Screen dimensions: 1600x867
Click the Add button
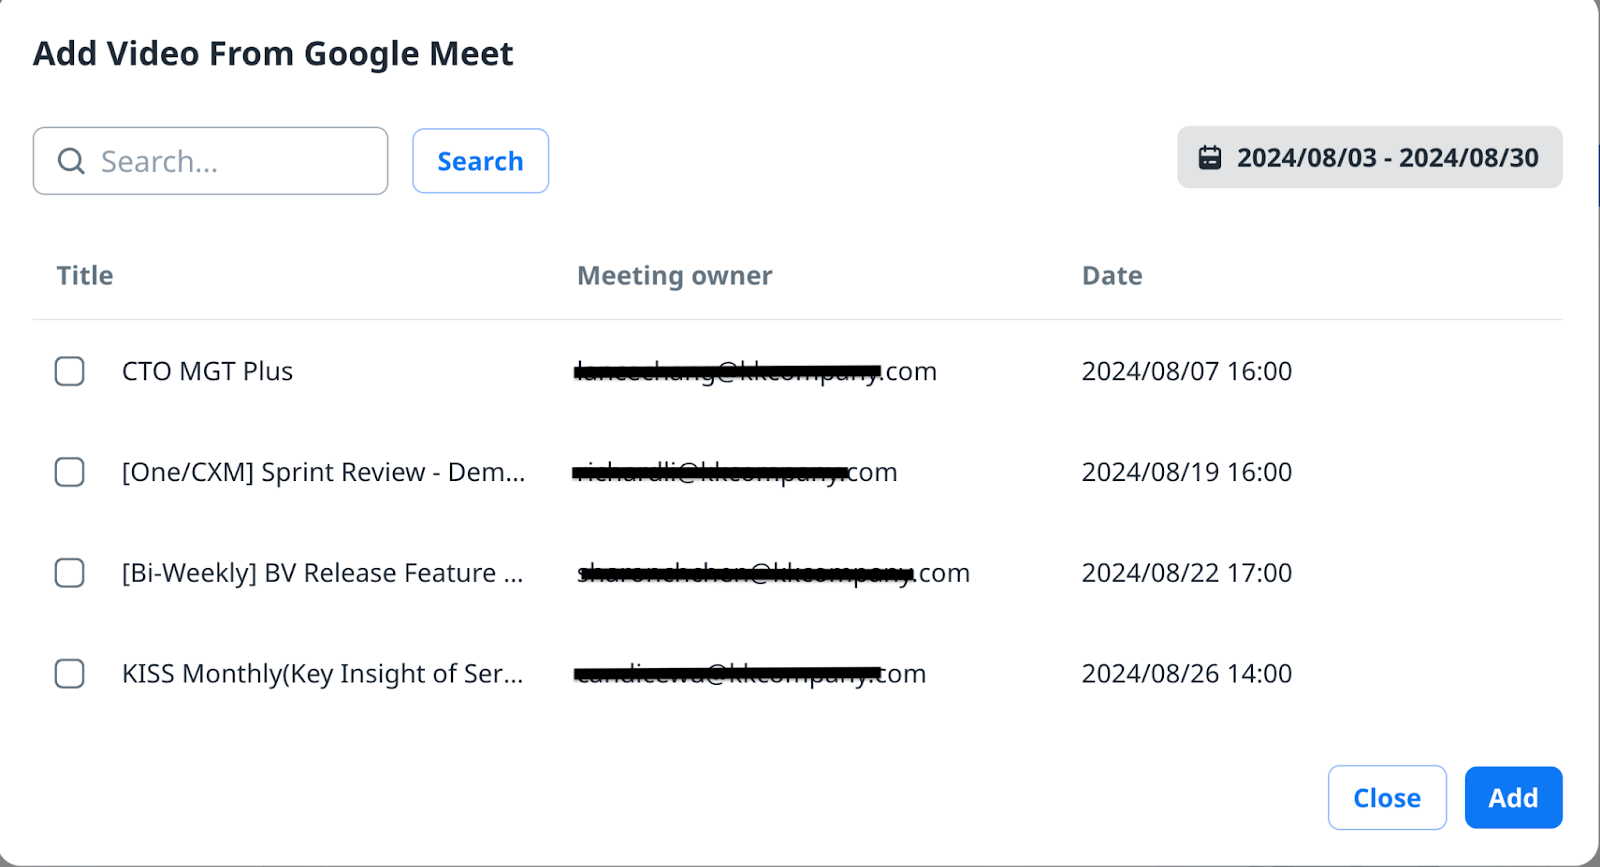click(x=1513, y=798)
